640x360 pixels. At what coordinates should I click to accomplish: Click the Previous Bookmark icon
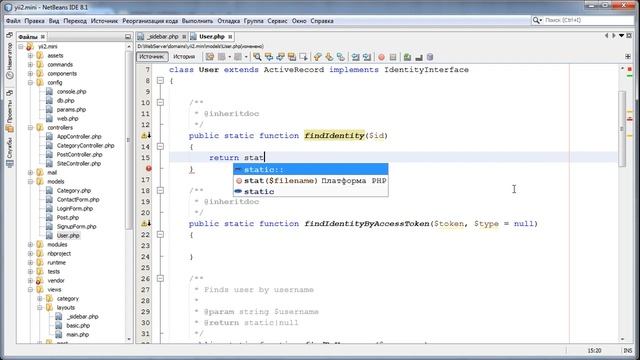tap(318, 57)
